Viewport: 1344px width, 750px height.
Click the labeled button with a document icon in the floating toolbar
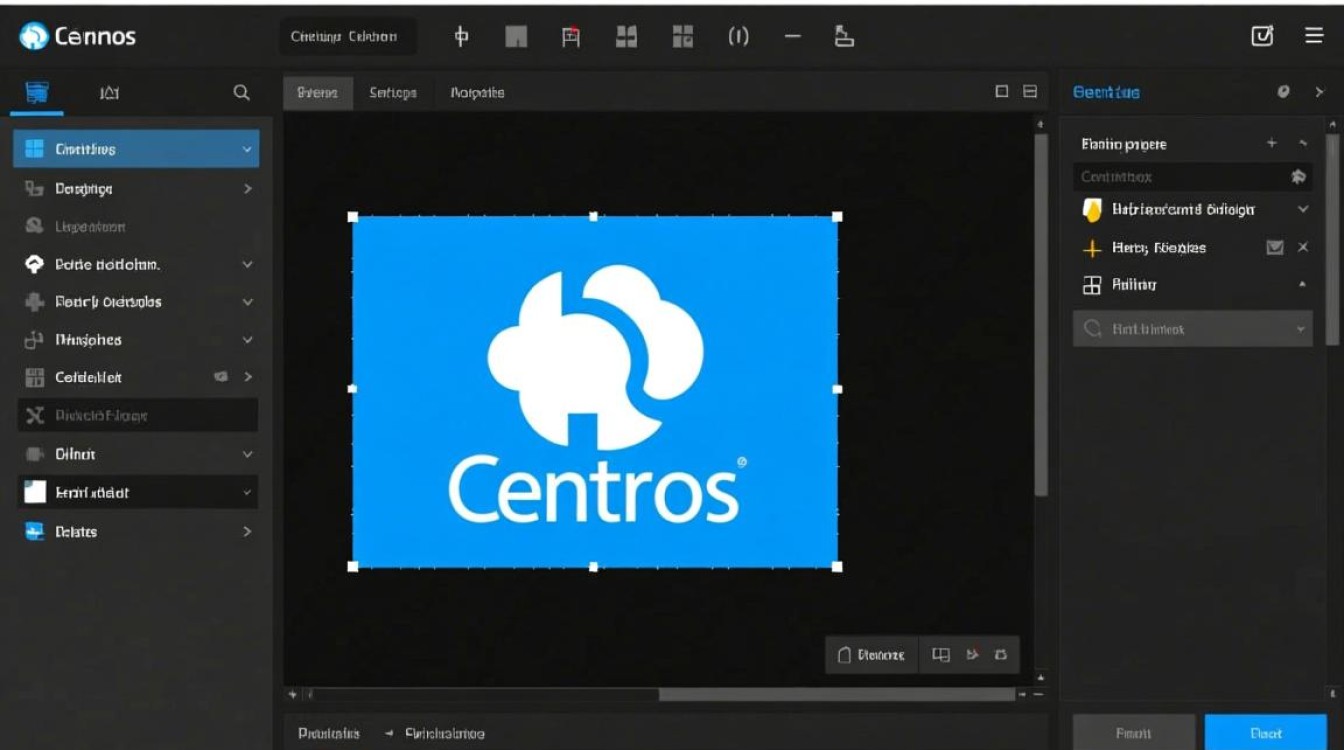coord(871,655)
